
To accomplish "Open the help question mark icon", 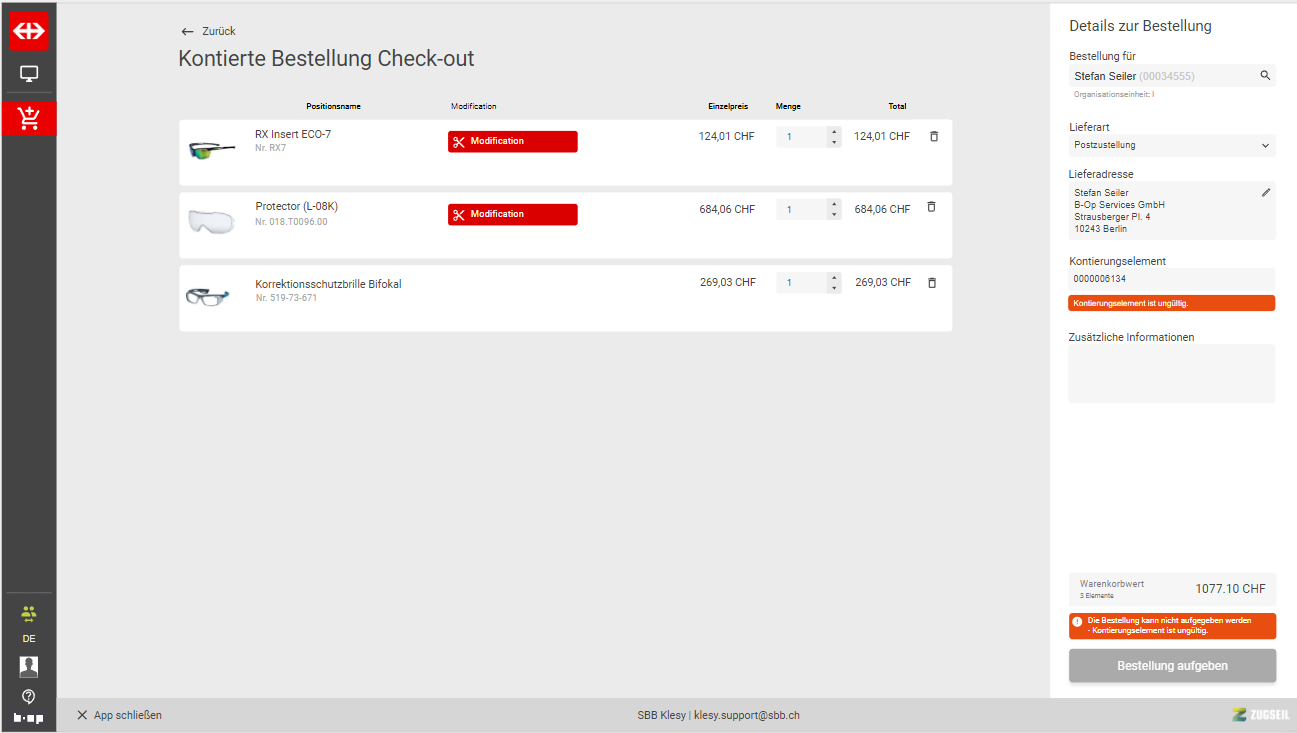I will pyautogui.click(x=29, y=696).
